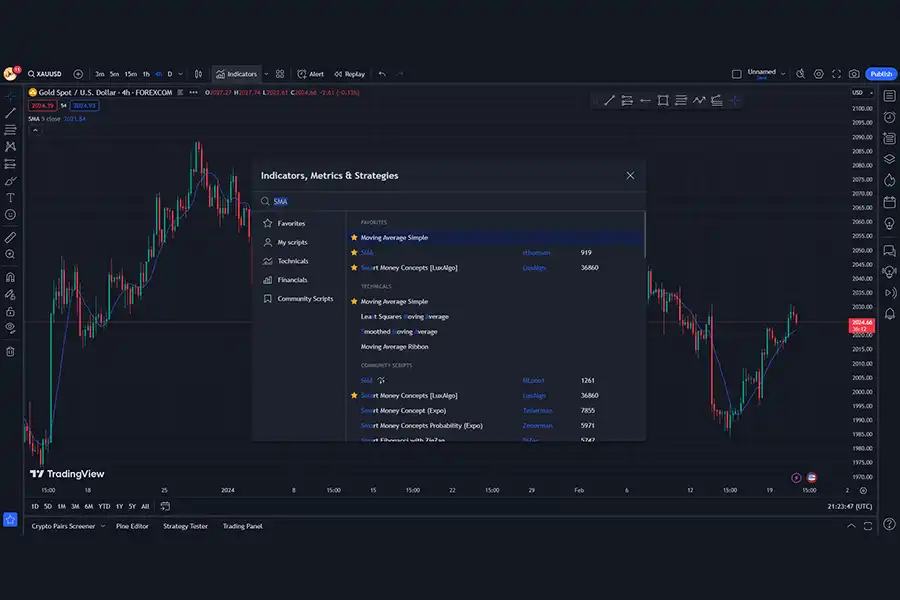This screenshot has height=600, width=900.
Task: Select the YTD date range
Action: (104, 506)
